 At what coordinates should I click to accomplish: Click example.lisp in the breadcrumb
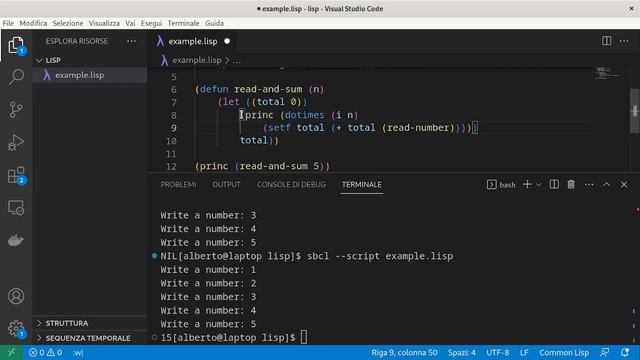(x=196, y=60)
